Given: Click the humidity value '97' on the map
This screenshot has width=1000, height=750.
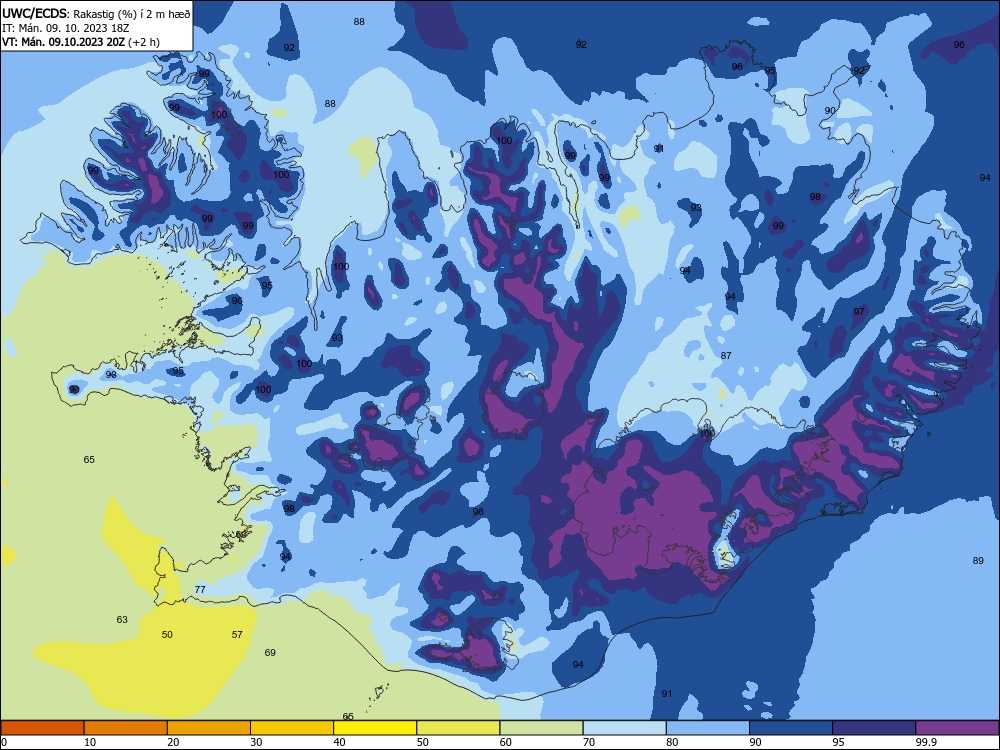Looking at the screenshot, I should click(859, 311).
